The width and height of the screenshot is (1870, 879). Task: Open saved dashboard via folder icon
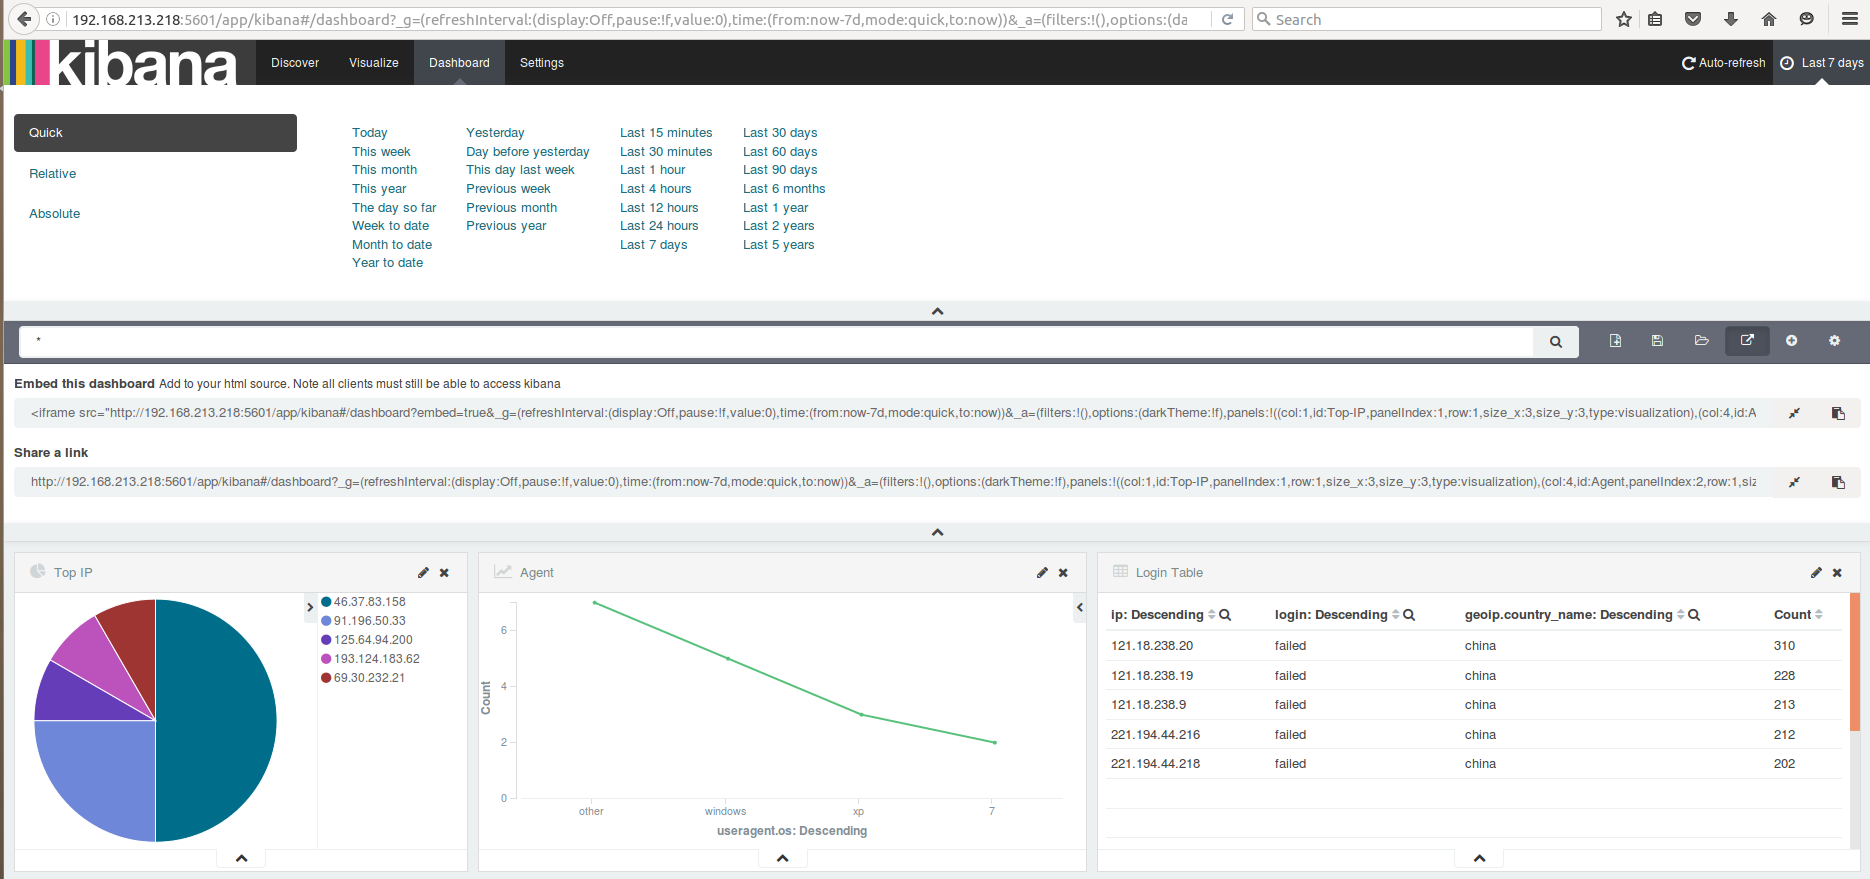tap(1701, 341)
